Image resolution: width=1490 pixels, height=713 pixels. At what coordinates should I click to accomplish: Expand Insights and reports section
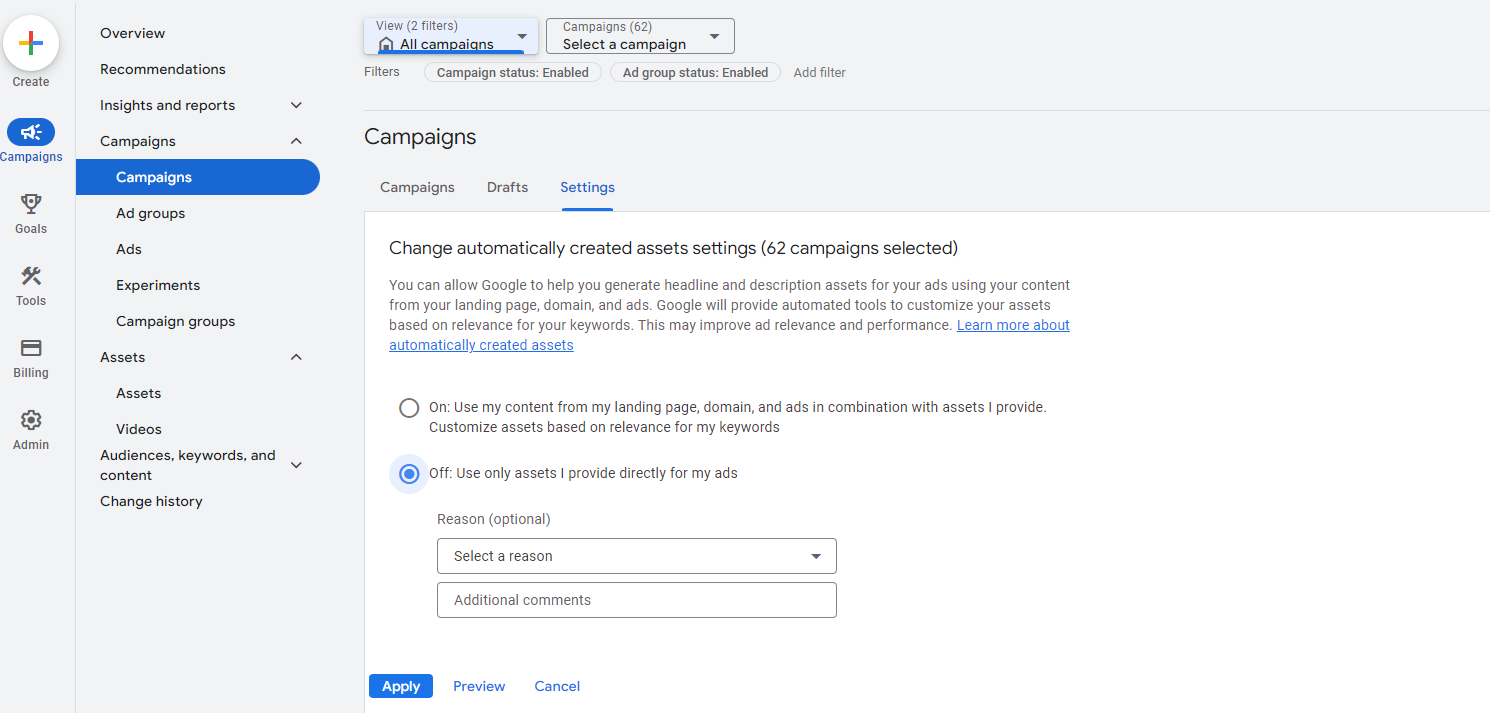click(x=296, y=105)
